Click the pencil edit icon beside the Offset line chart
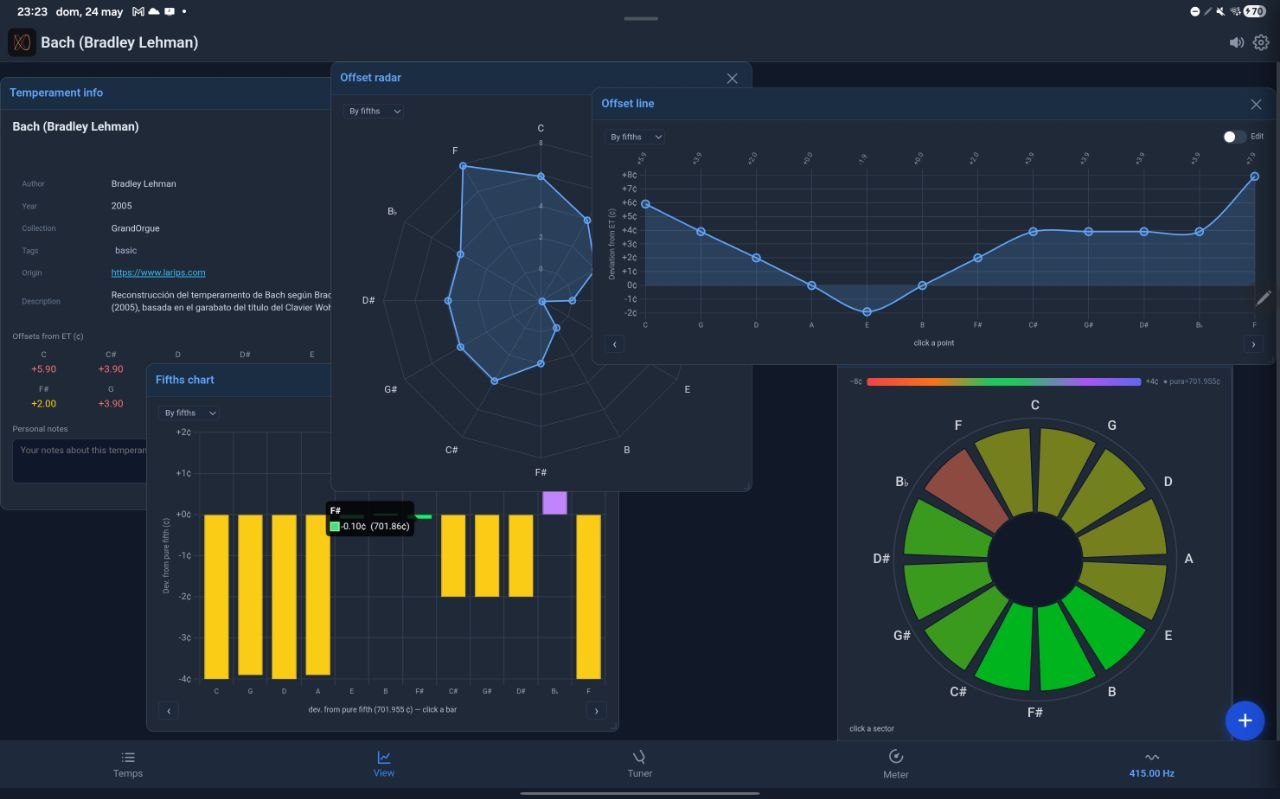This screenshot has width=1280, height=799. click(x=1264, y=297)
